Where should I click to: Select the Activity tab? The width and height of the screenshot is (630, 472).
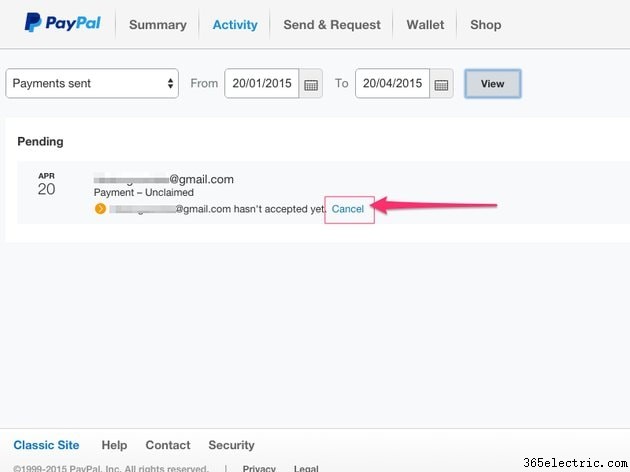click(x=235, y=25)
